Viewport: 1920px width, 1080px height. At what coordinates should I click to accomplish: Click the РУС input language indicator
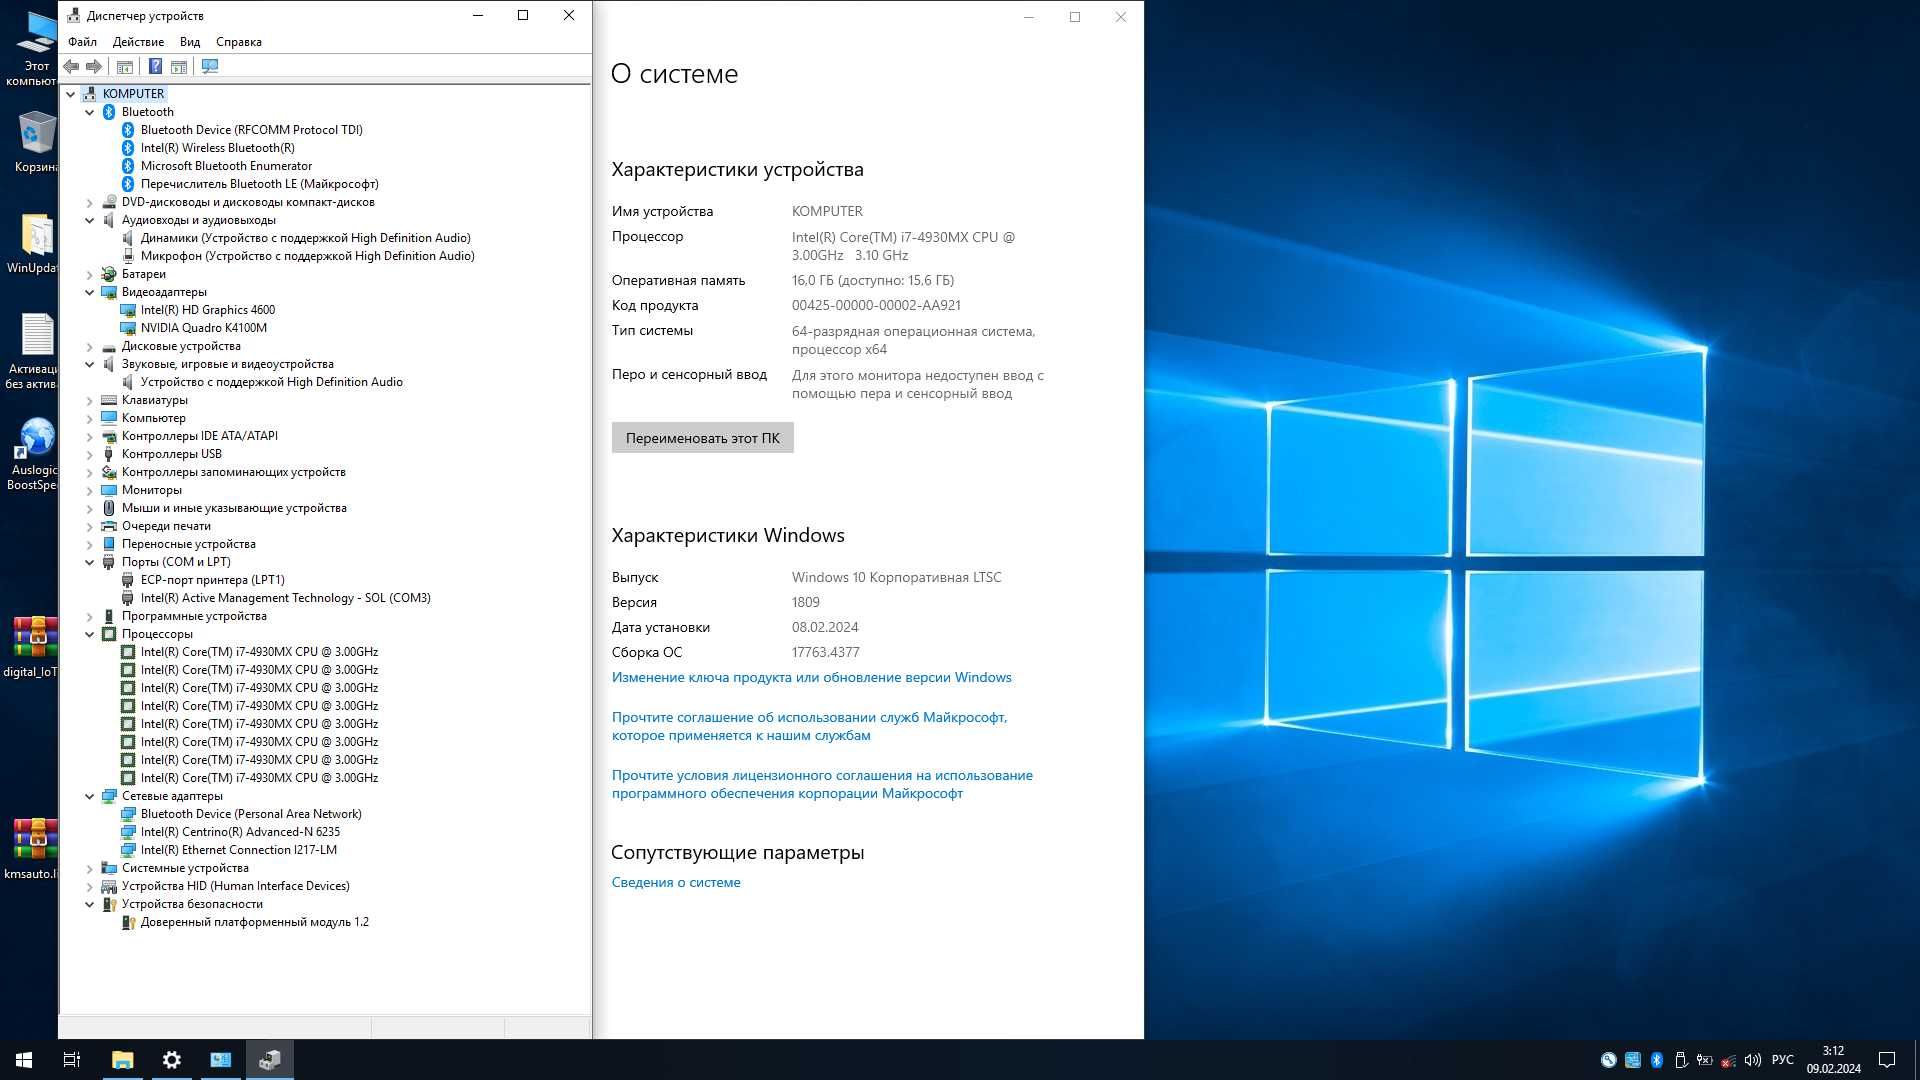pos(1782,1060)
